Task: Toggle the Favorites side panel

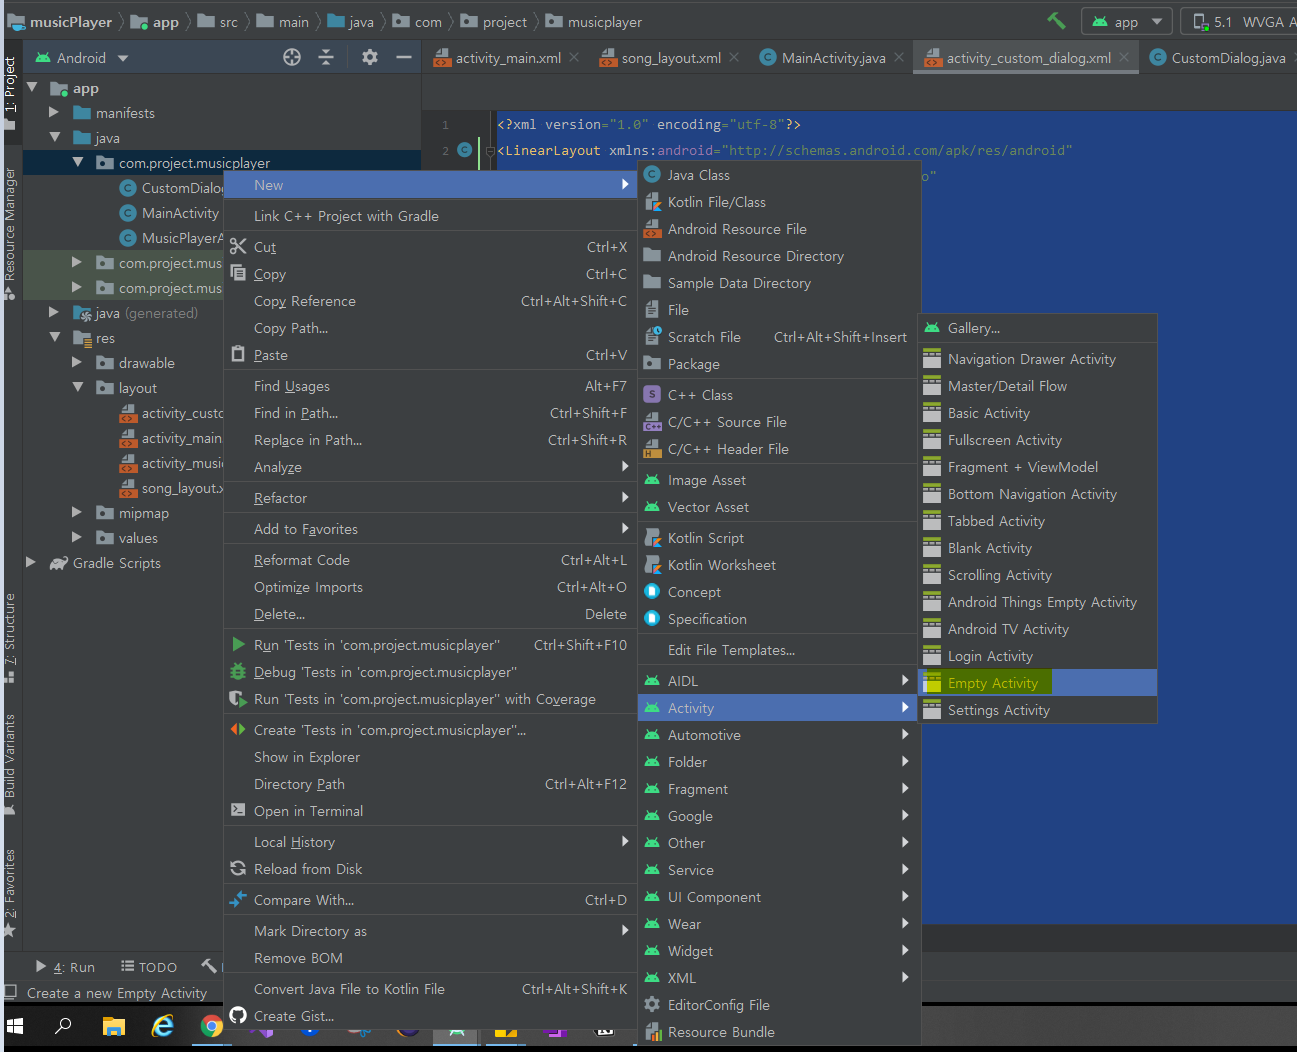Action: coord(10,892)
